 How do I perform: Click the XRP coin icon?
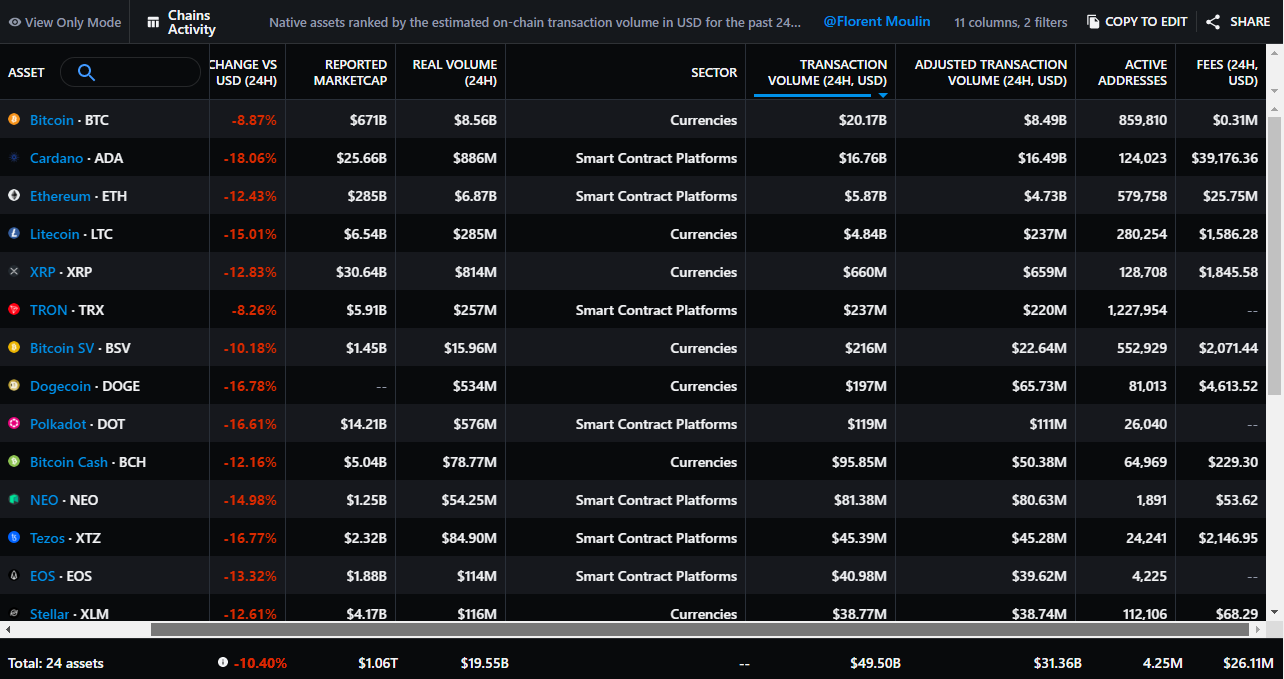pos(14,272)
